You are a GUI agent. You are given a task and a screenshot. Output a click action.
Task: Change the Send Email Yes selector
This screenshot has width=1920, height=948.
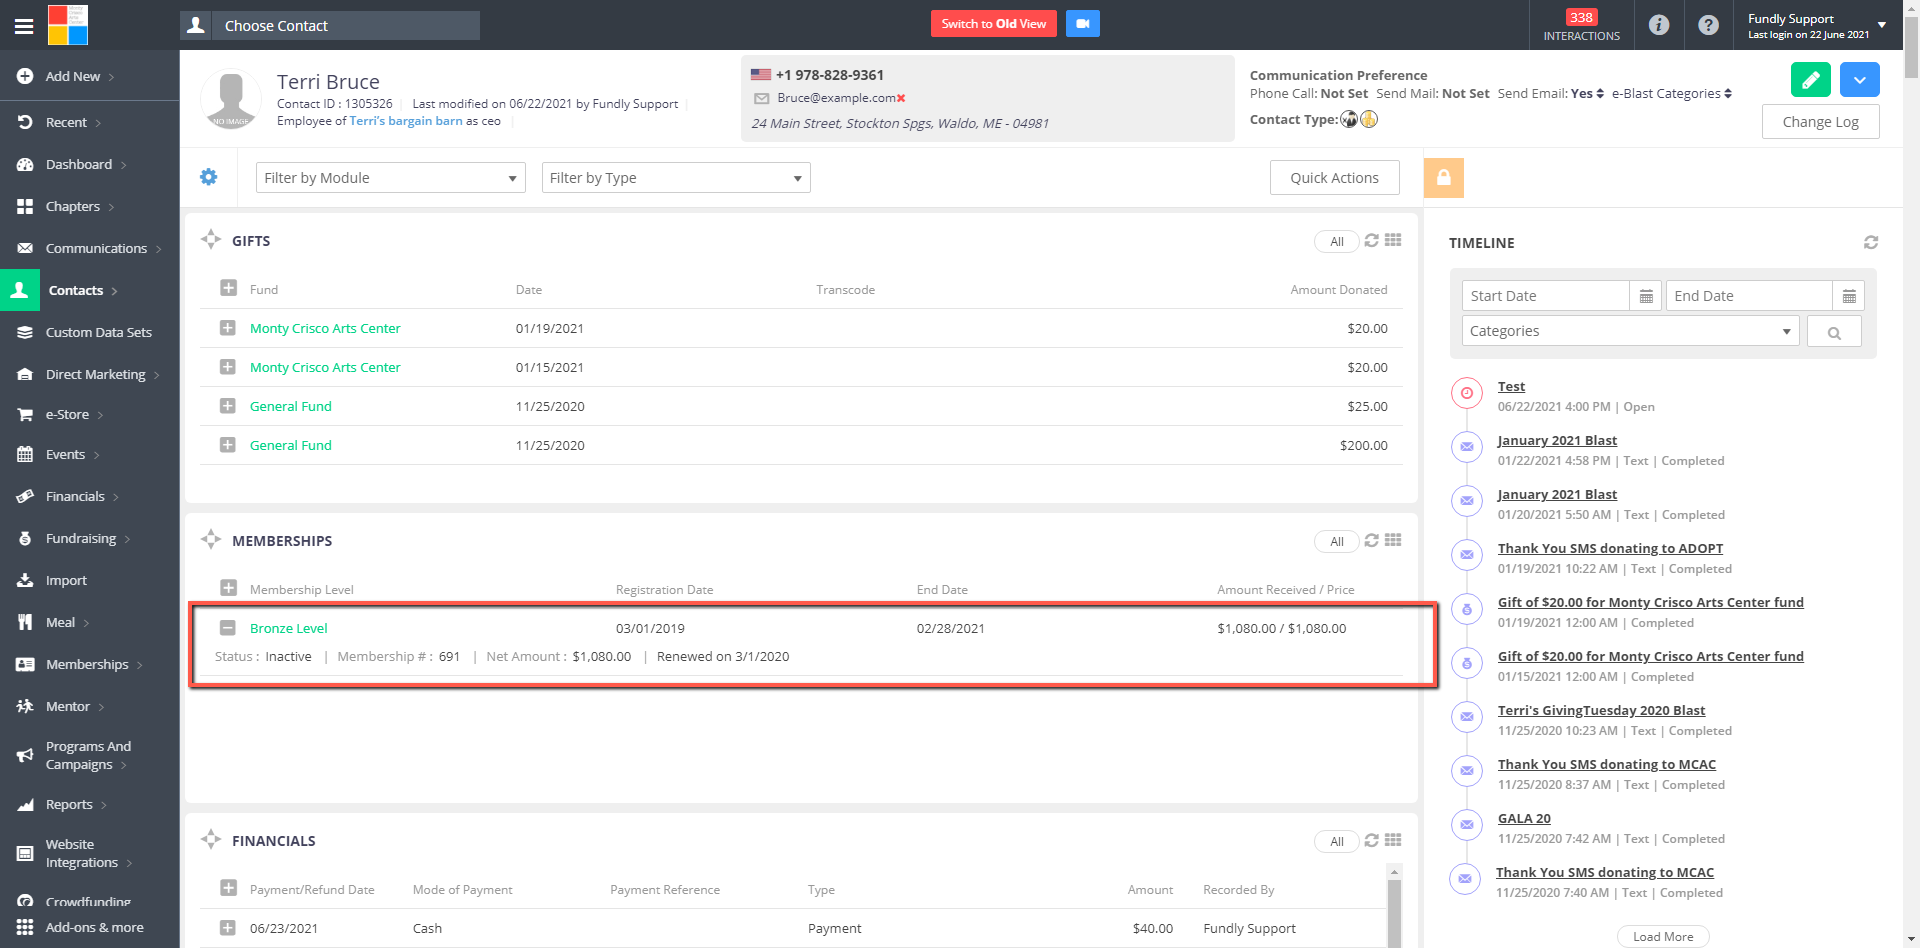1588,94
